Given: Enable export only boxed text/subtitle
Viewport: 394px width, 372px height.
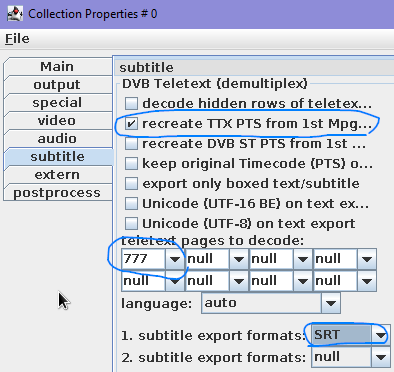Looking at the screenshot, I should click(131, 184).
